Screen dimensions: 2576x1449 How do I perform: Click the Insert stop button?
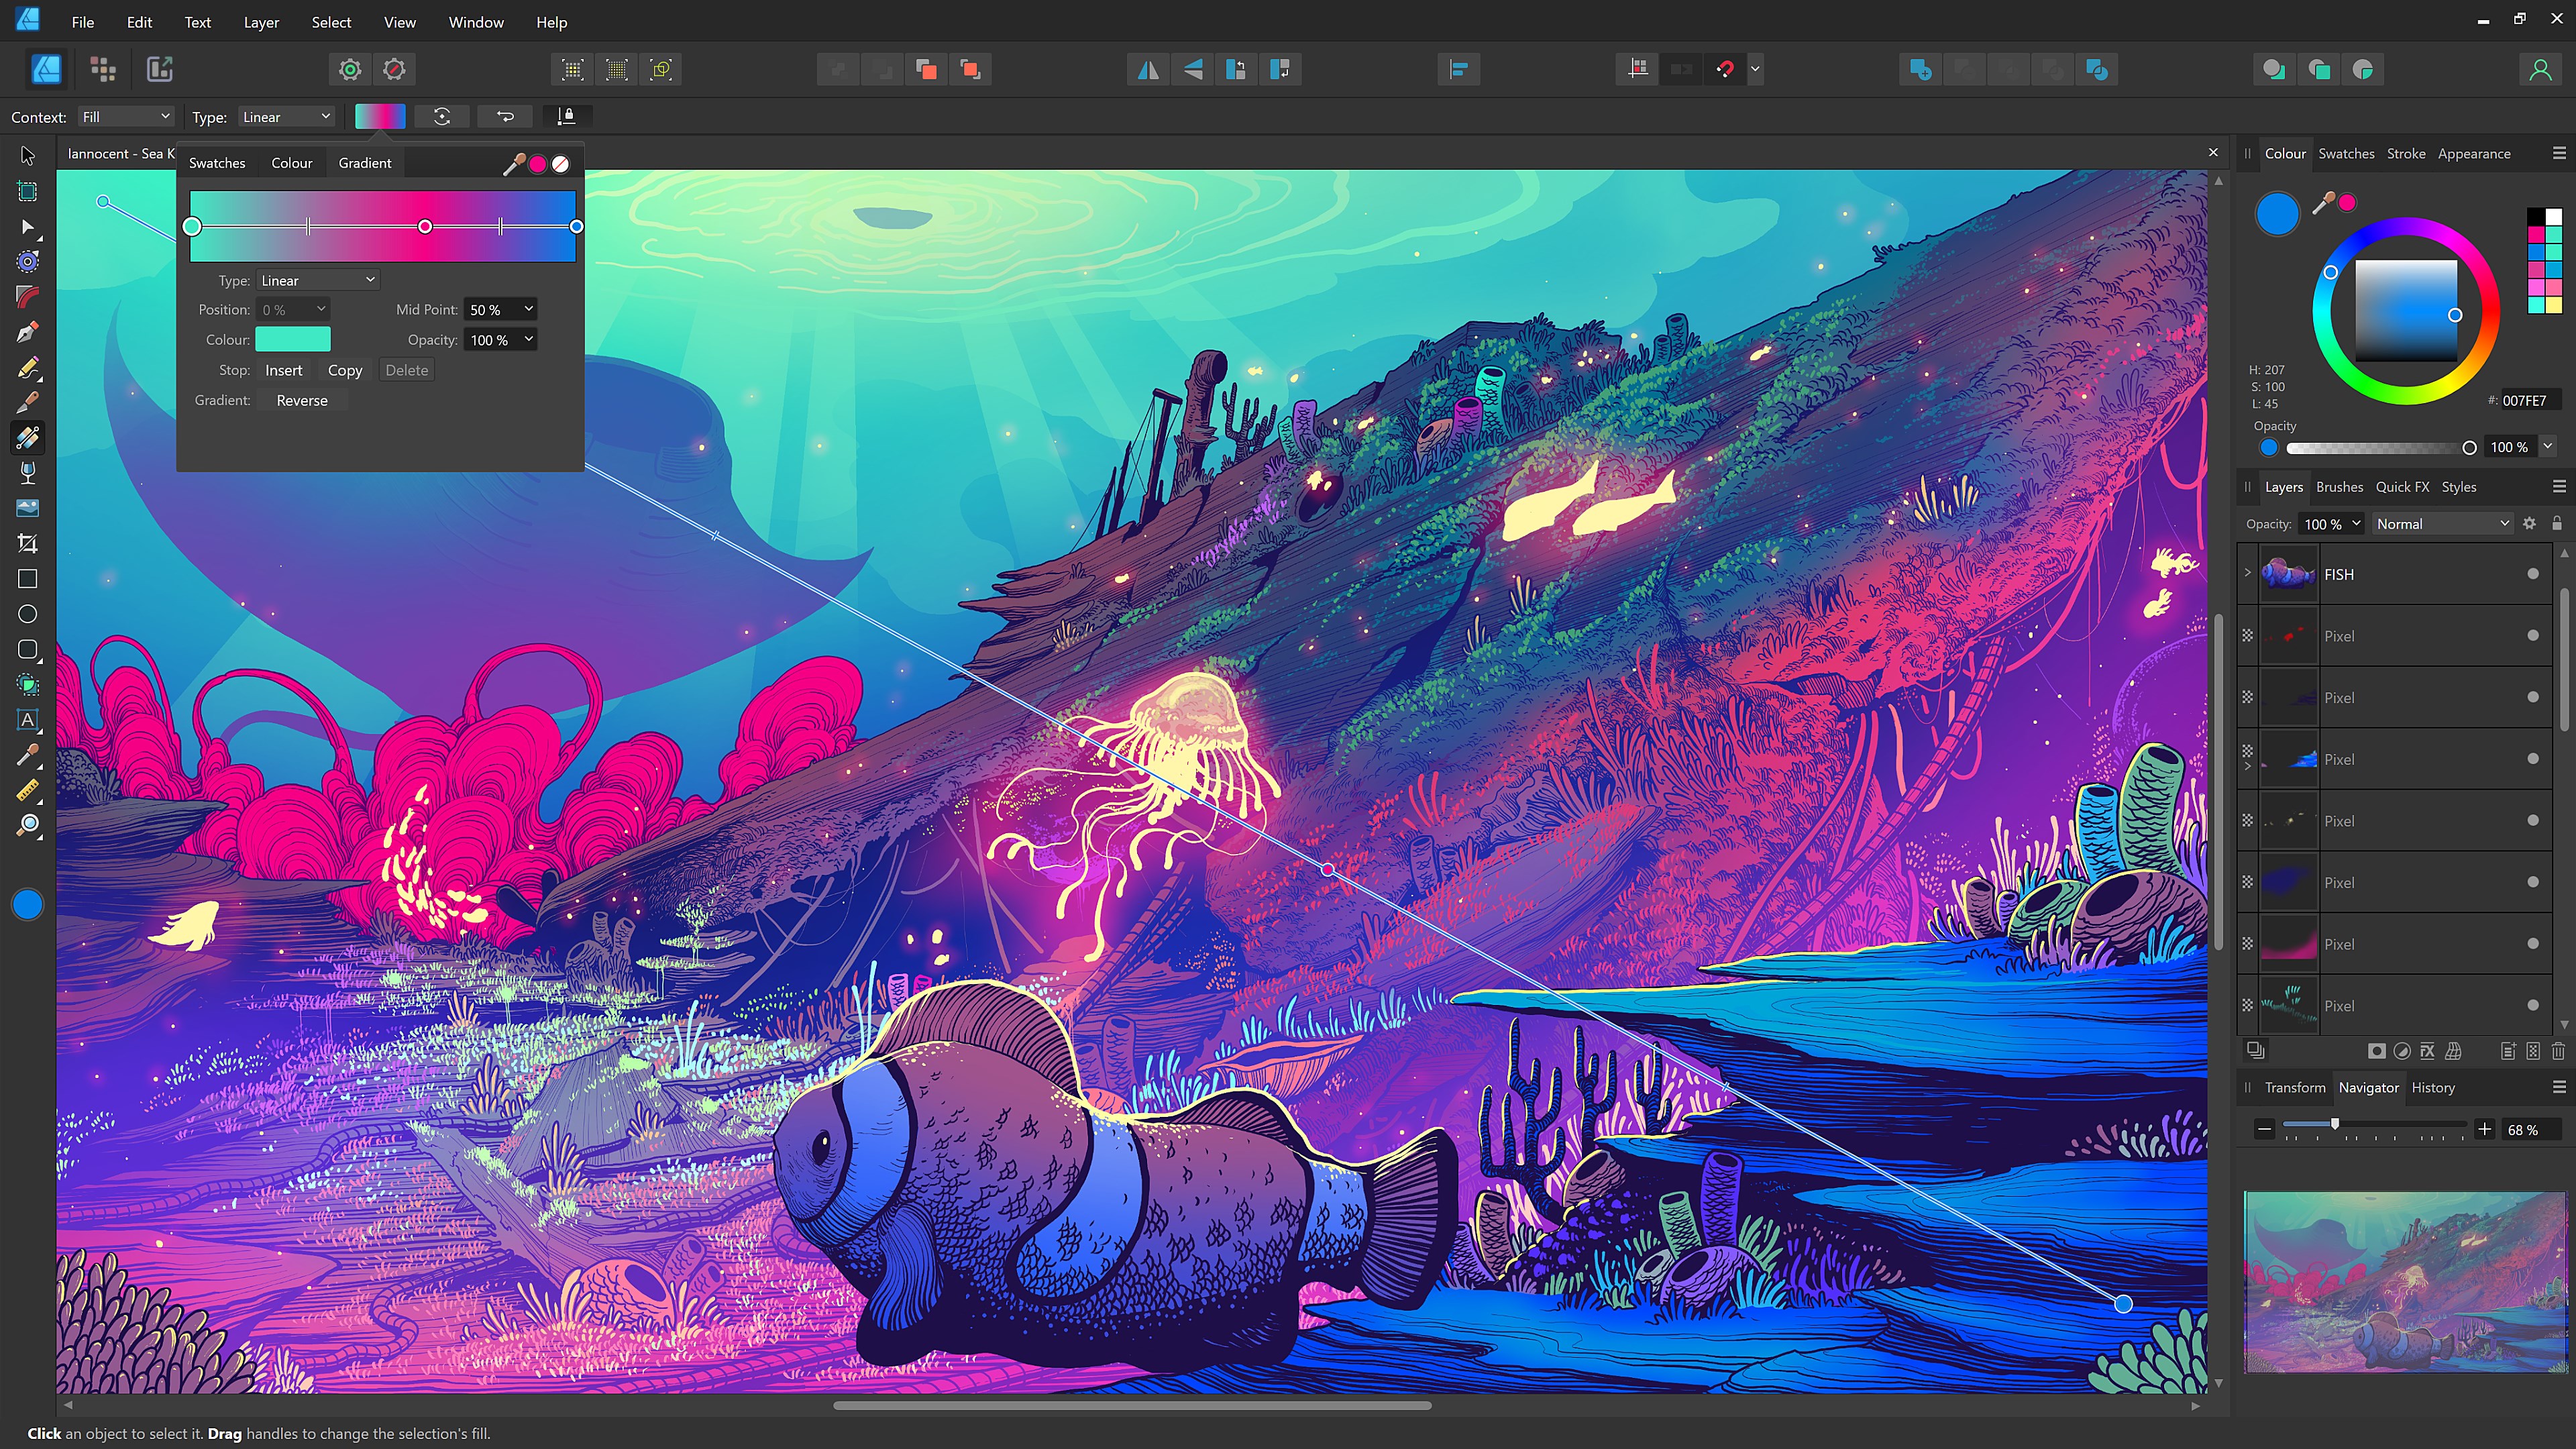click(x=283, y=370)
